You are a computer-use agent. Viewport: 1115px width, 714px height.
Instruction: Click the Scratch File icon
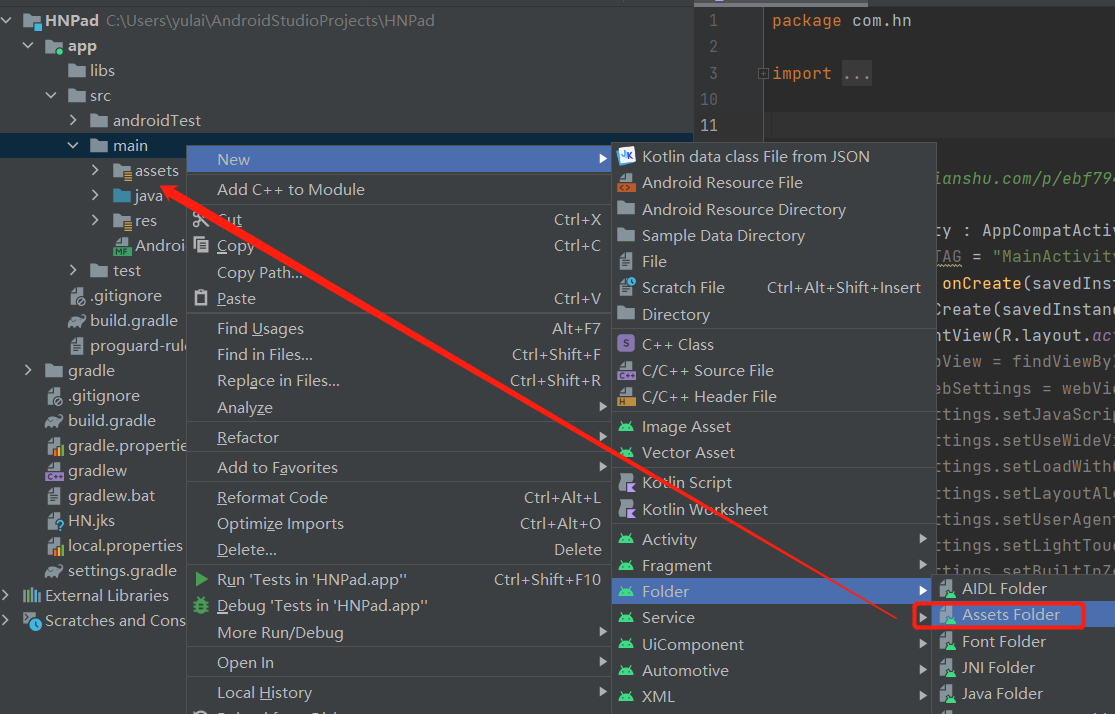point(626,287)
